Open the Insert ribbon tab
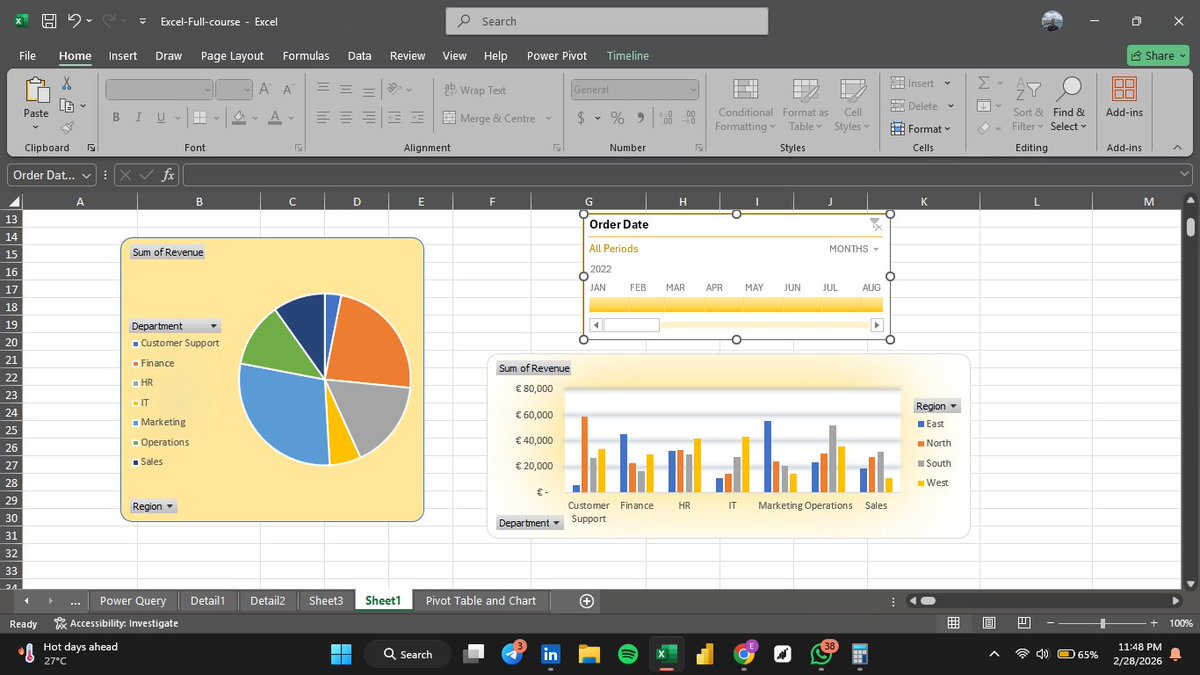This screenshot has width=1200, height=675. click(x=123, y=56)
